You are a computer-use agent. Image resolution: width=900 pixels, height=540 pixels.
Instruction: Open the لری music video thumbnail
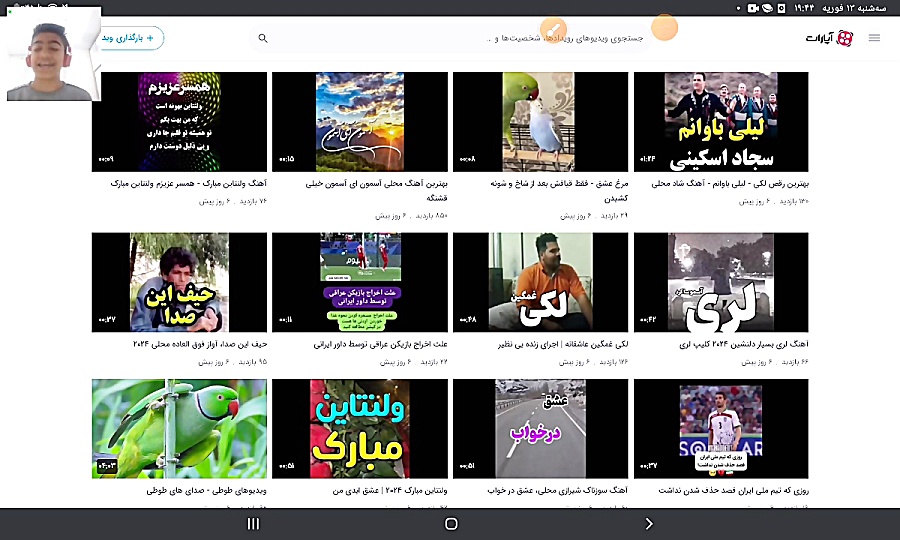[721, 282]
